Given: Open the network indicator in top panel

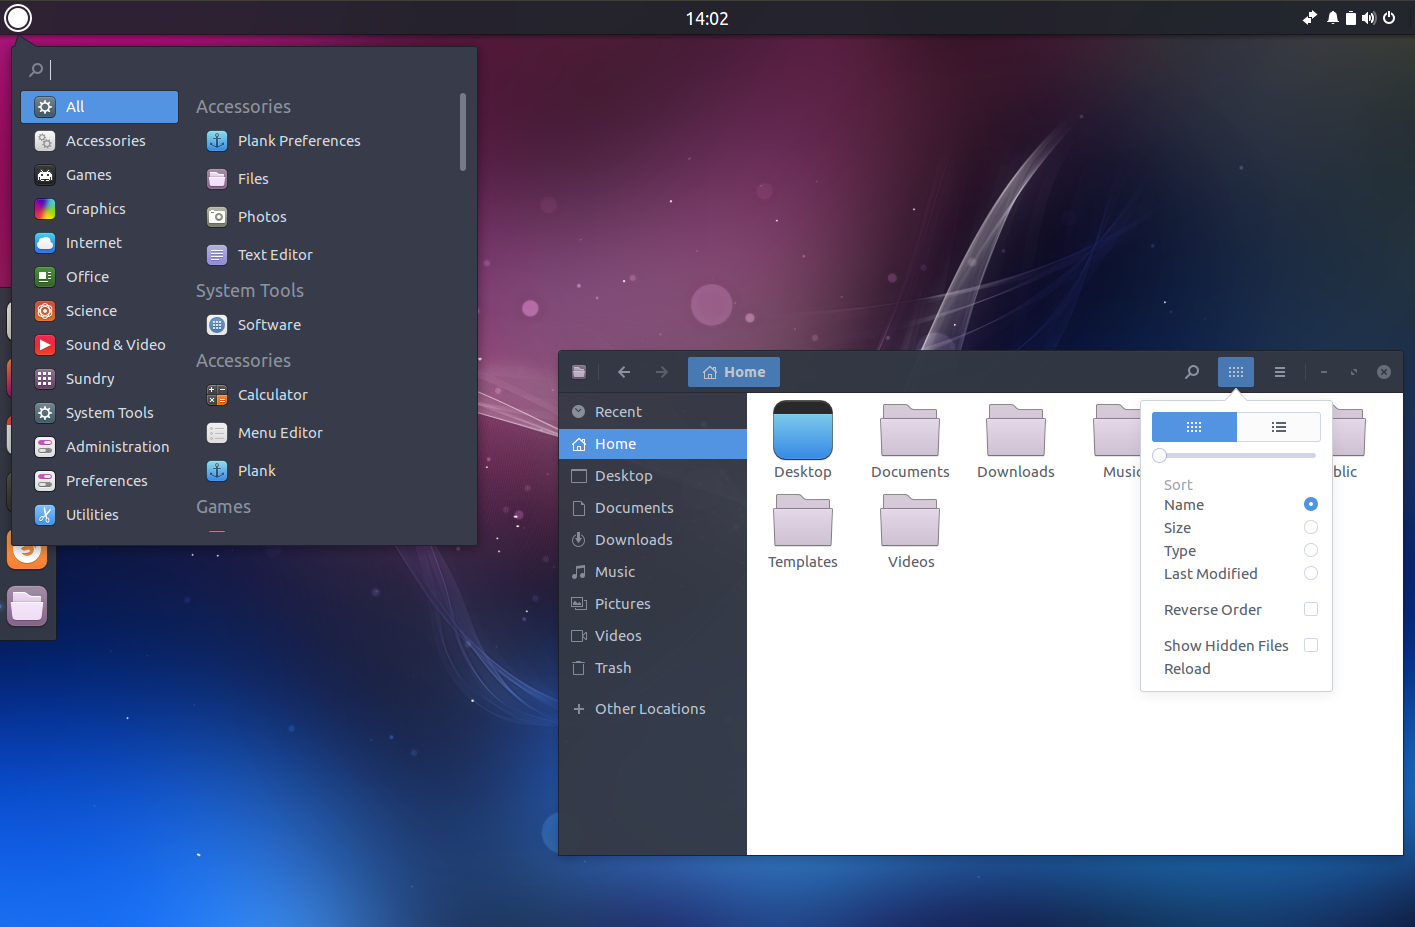Looking at the screenshot, I should (x=1310, y=18).
